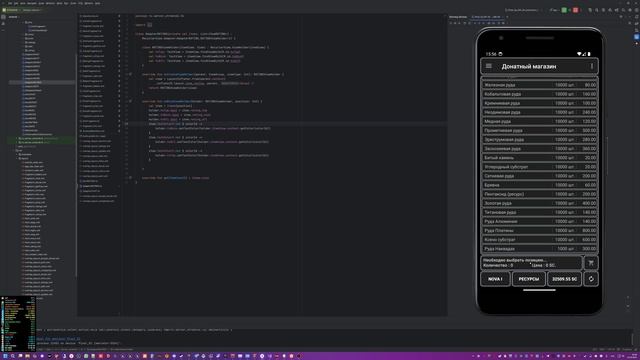Select the Бревна row

coord(540,185)
